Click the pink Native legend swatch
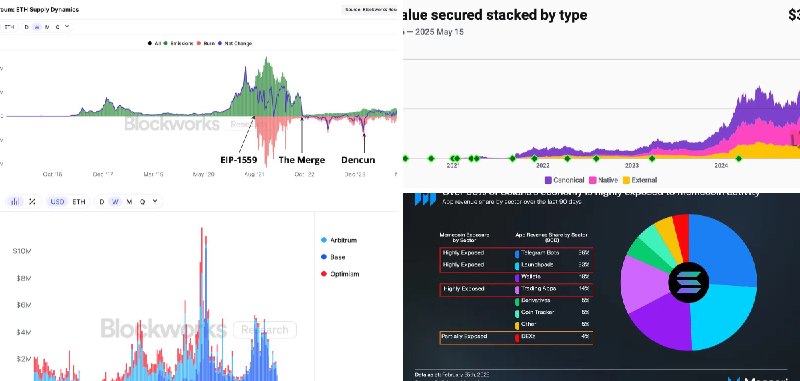The image size is (800, 381). tap(593, 180)
